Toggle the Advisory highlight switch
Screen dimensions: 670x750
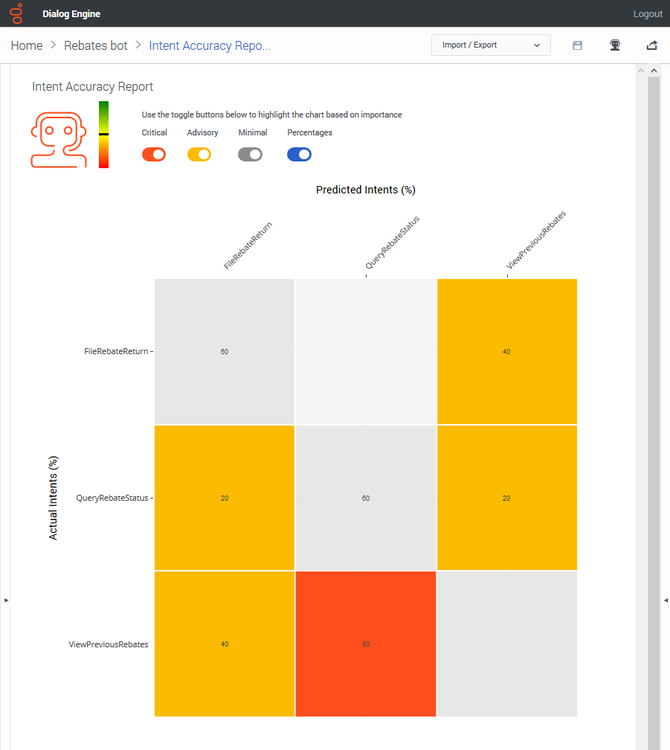coord(199,154)
